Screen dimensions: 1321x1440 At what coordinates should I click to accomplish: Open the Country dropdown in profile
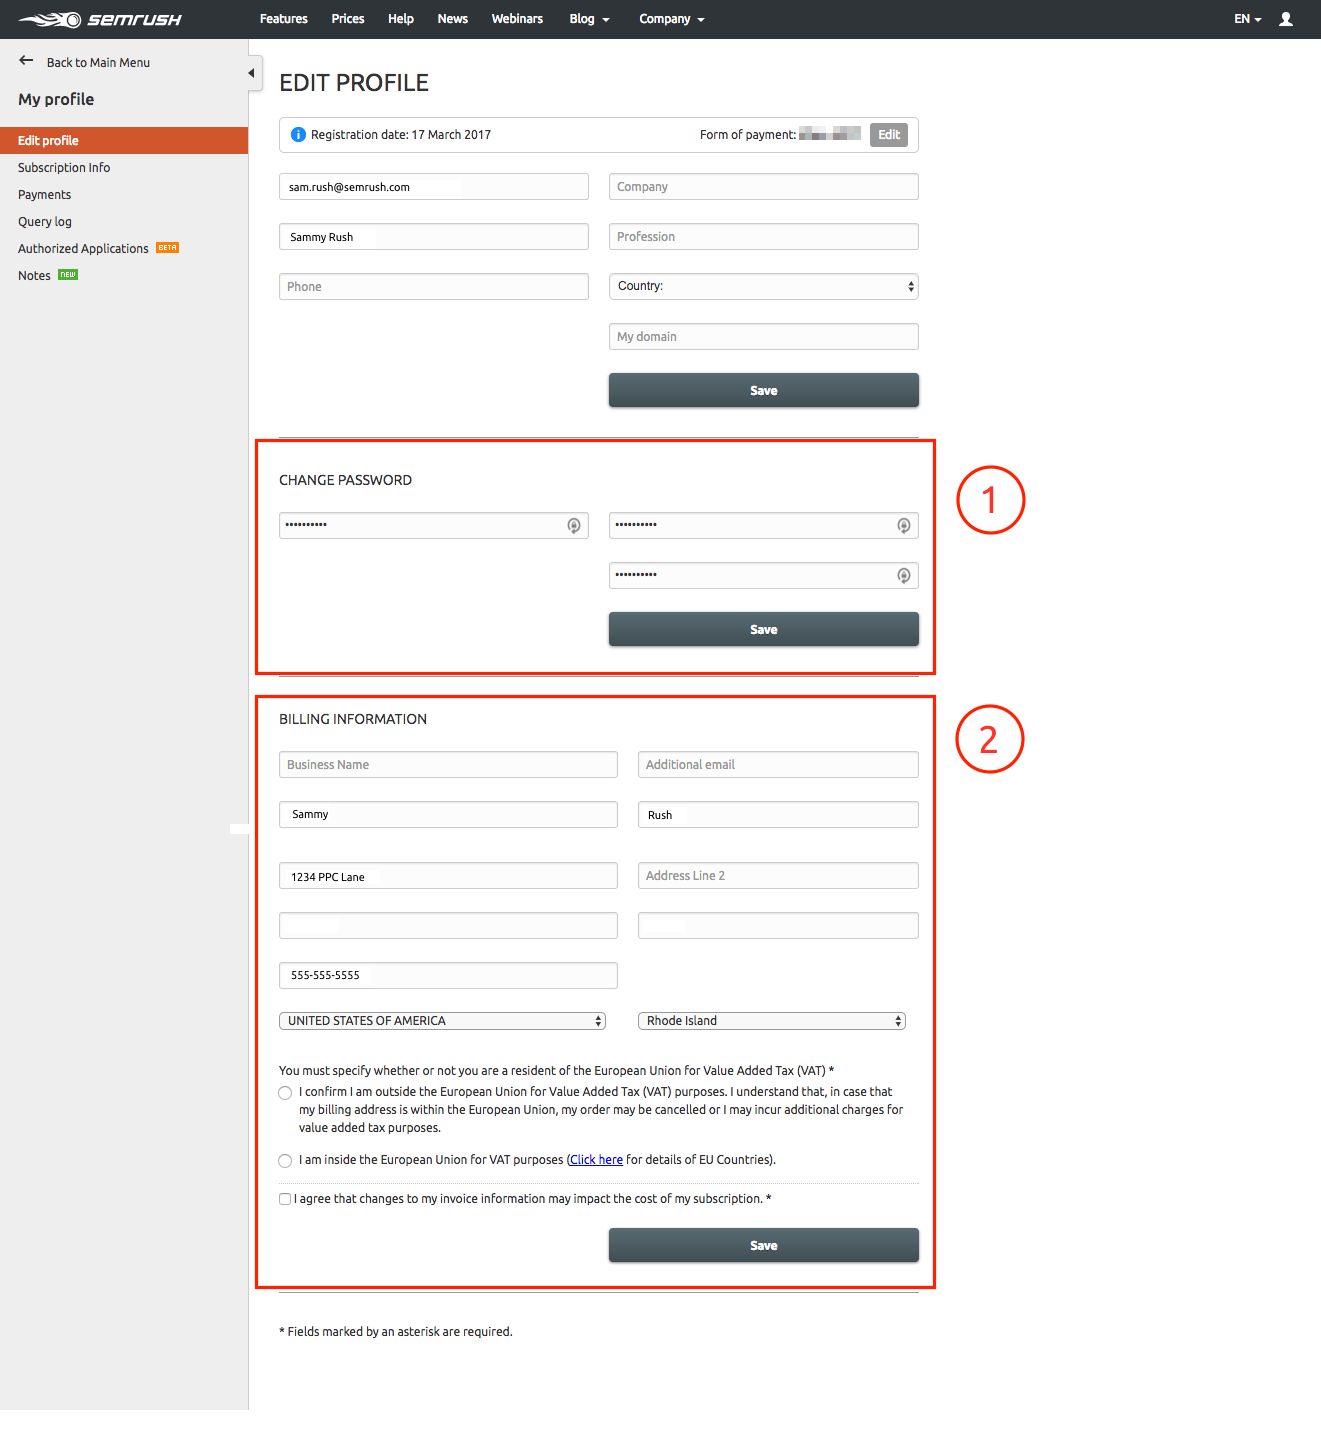[764, 287]
